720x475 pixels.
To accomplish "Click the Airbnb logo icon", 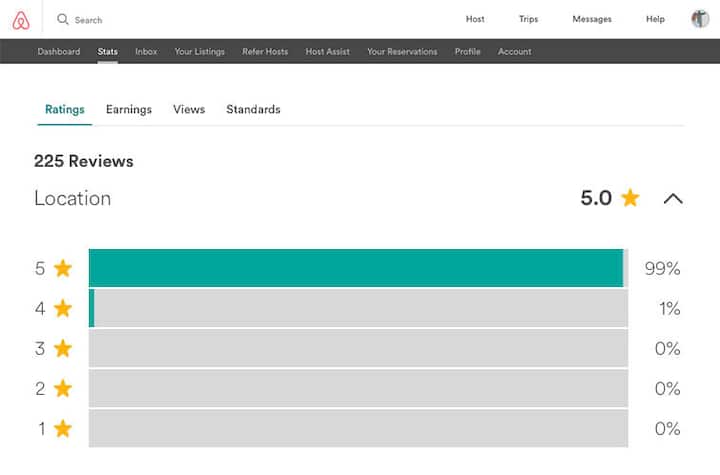I will pyautogui.click(x=20, y=19).
